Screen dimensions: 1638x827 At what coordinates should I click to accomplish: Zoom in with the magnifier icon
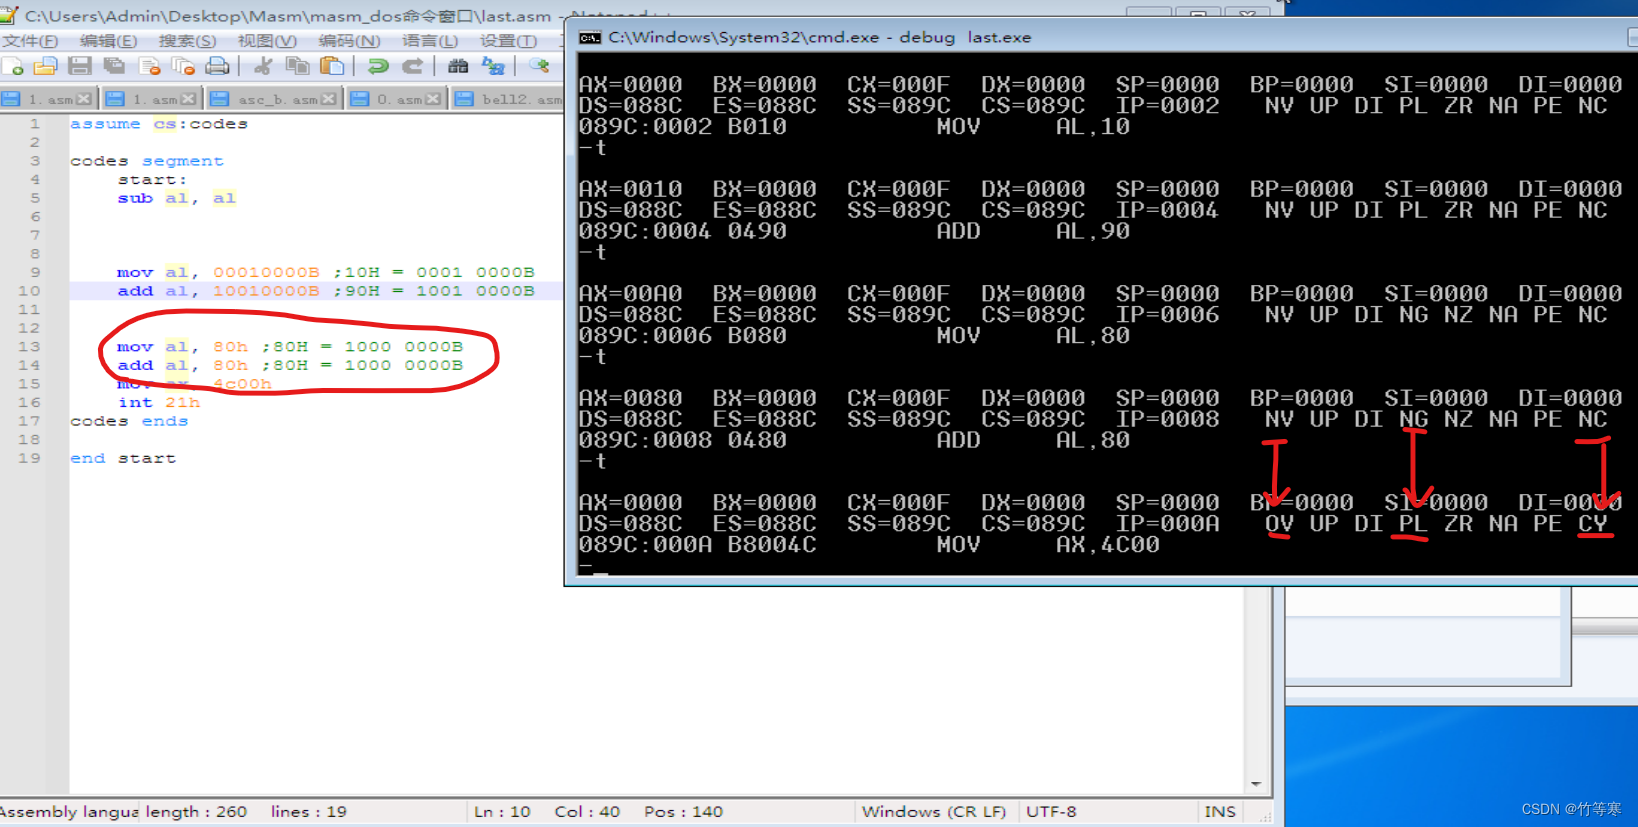[539, 67]
